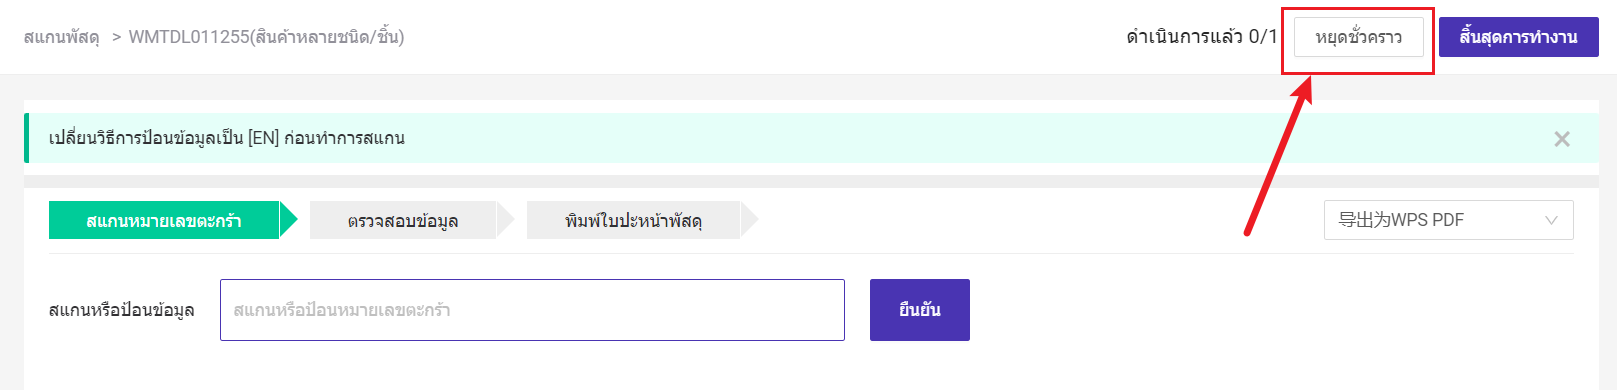Click the arrow tip after พิมพ์ใบปะหน้าพัสดุ step
The height and width of the screenshot is (390, 1617).
coord(750,220)
